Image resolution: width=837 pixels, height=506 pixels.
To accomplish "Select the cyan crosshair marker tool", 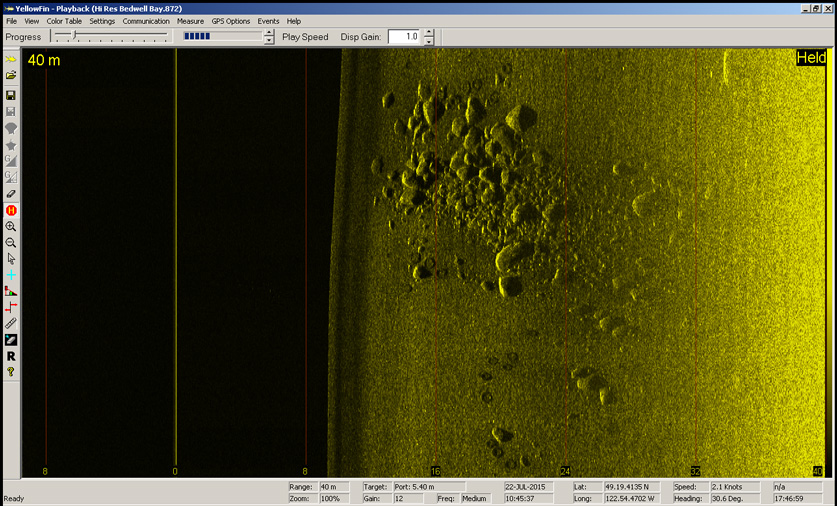I will coord(11,275).
